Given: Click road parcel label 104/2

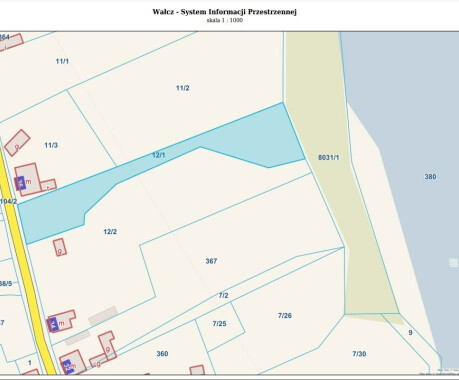Looking at the screenshot, I should click(x=8, y=201).
